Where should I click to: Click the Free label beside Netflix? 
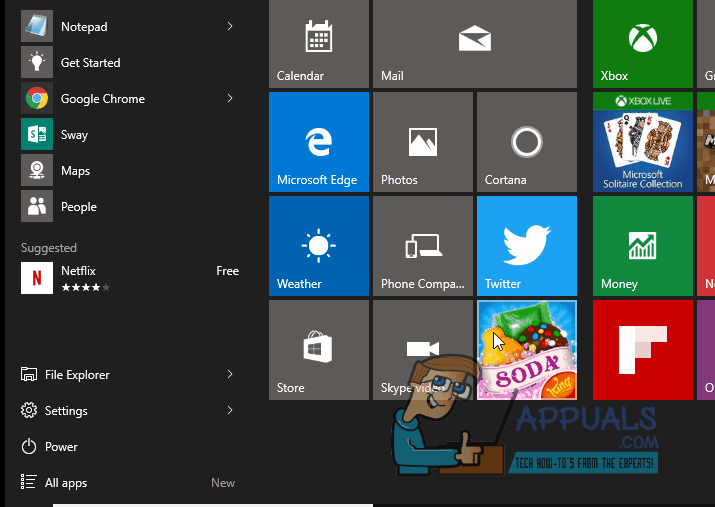point(228,271)
